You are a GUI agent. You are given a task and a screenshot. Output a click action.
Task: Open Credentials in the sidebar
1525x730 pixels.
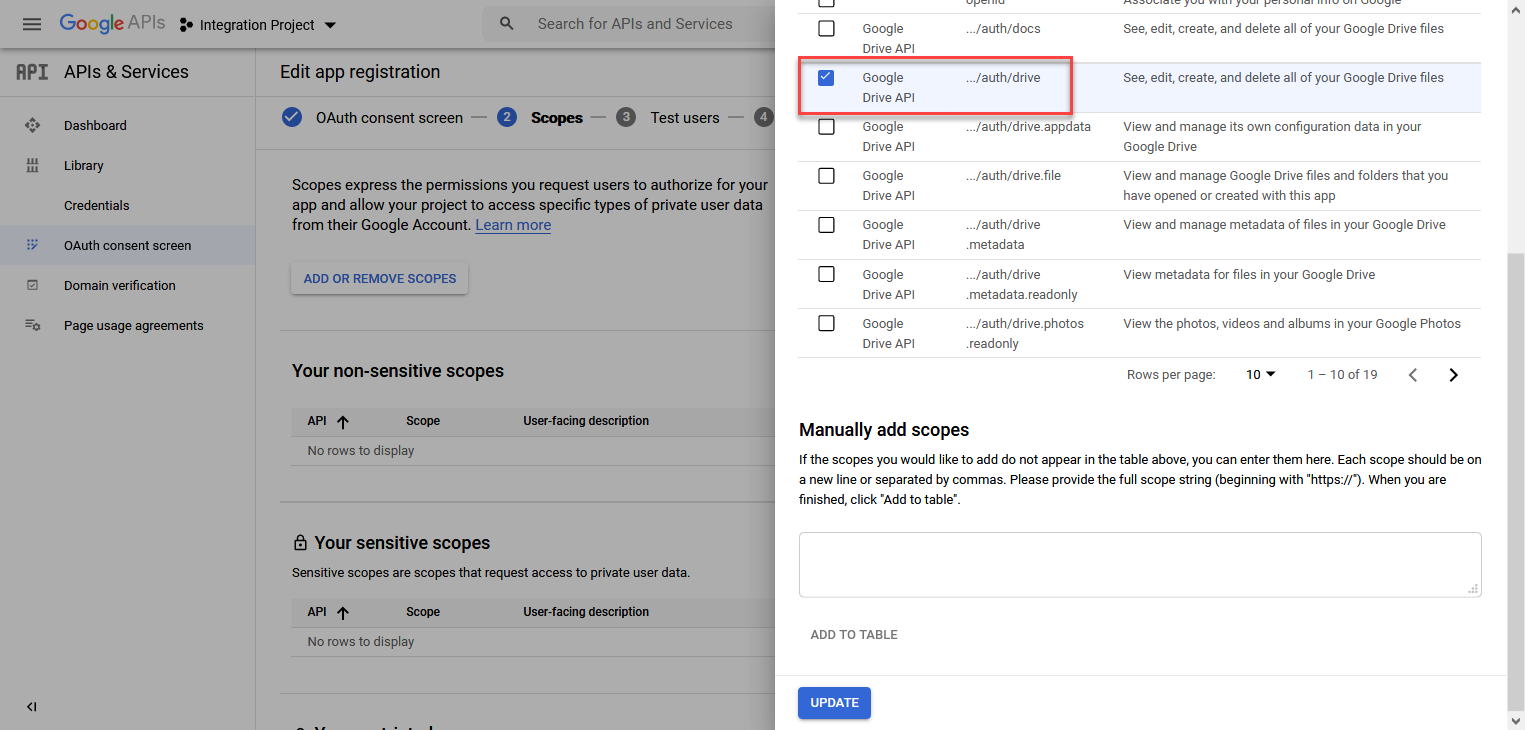[97, 205]
